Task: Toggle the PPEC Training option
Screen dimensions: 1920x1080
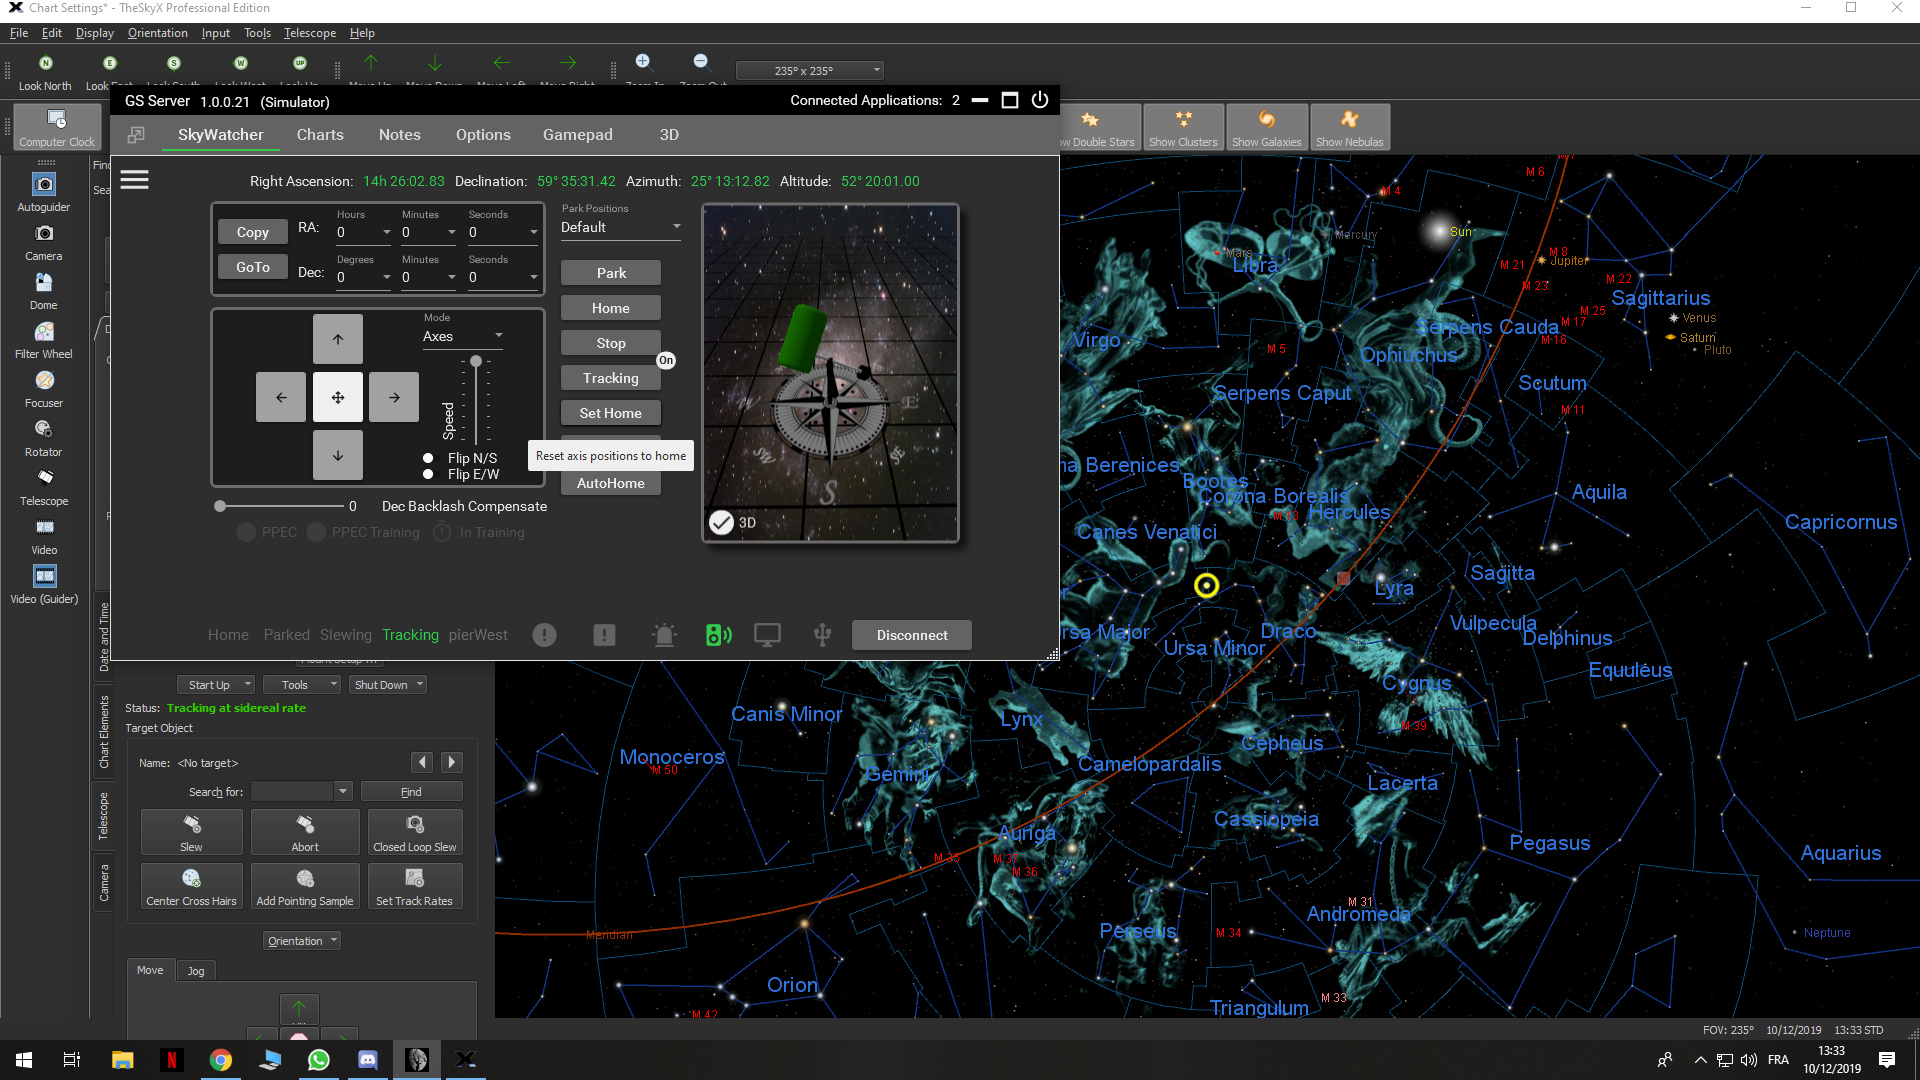Action: coord(316,532)
